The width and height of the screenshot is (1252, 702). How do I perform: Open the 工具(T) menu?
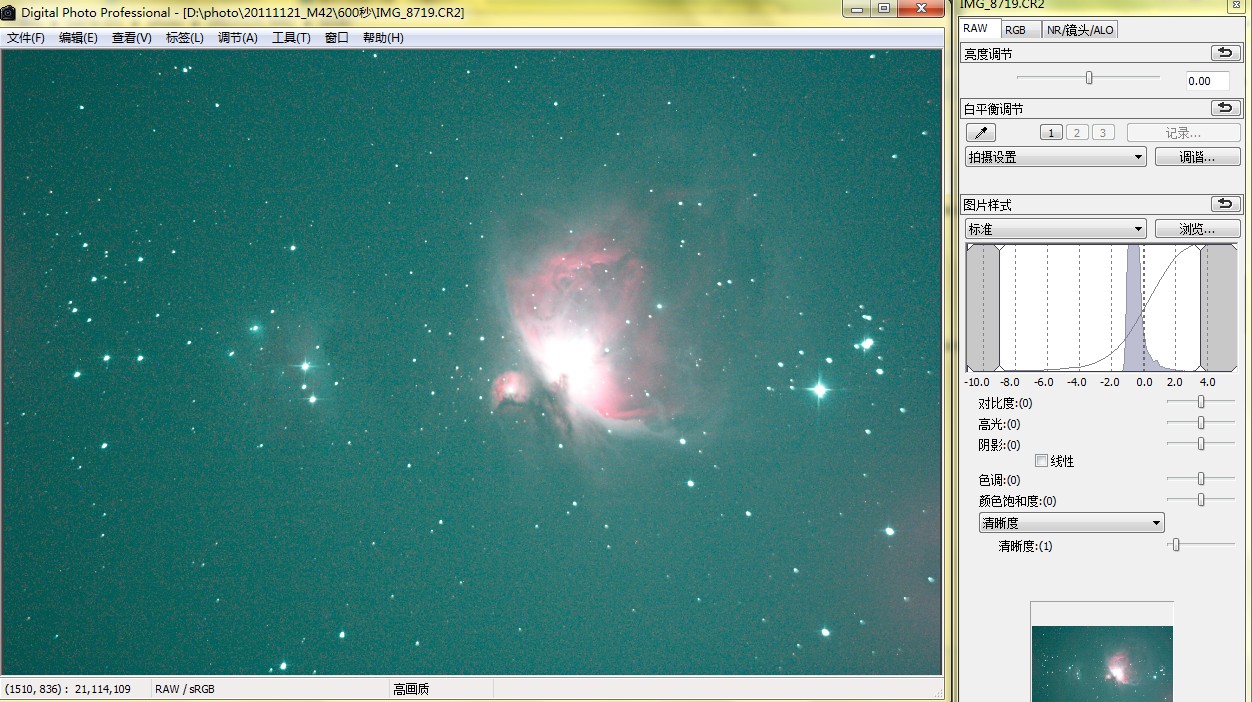[291, 38]
